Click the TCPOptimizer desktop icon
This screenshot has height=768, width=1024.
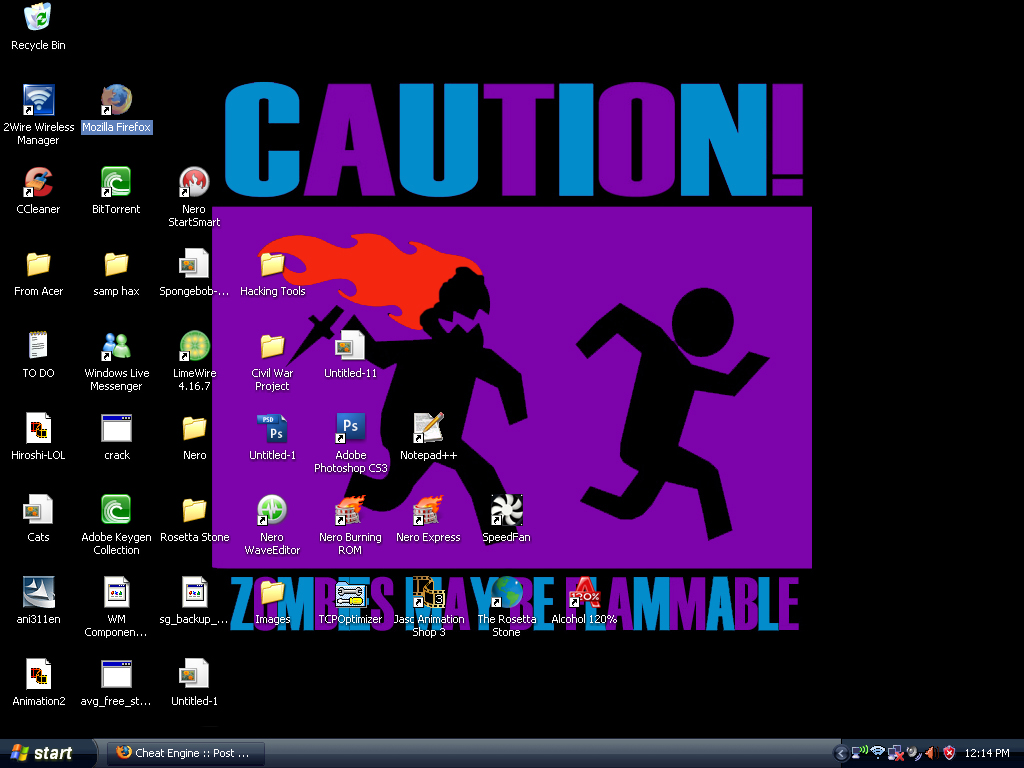click(350, 592)
